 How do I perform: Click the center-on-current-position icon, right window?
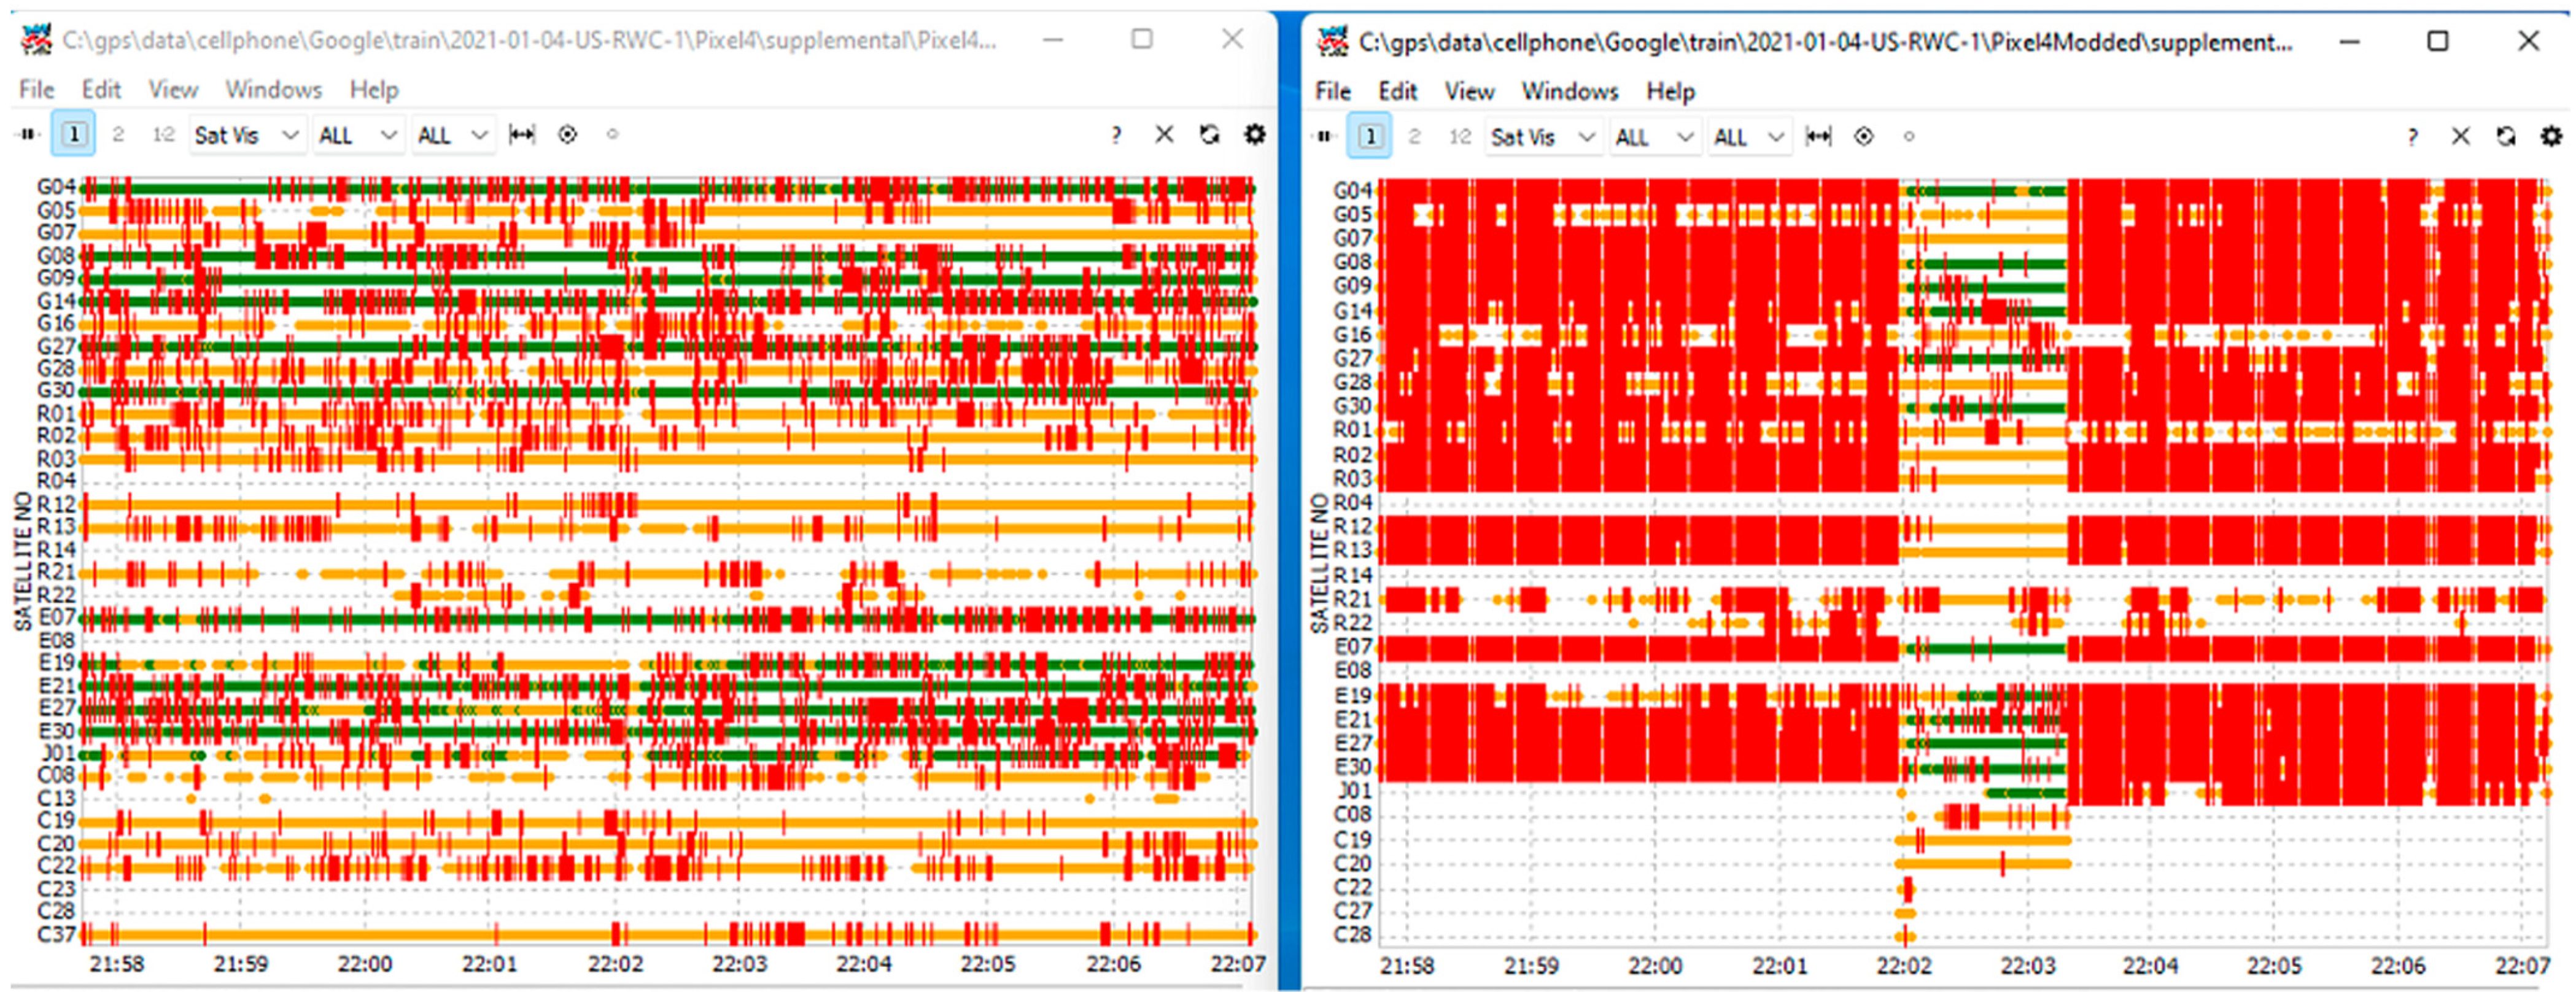[1863, 136]
